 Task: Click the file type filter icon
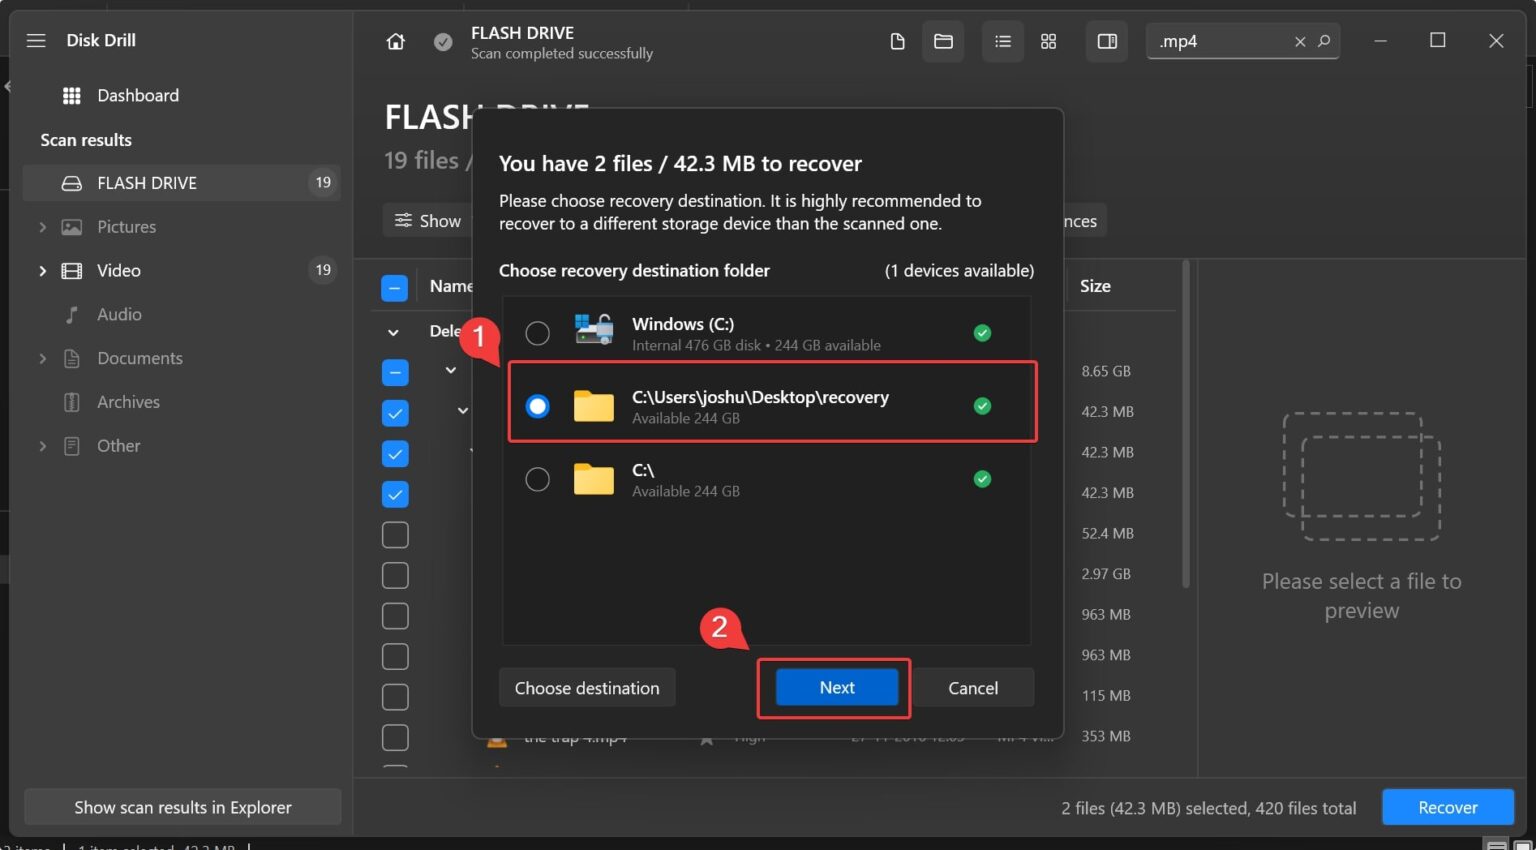pos(897,41)
